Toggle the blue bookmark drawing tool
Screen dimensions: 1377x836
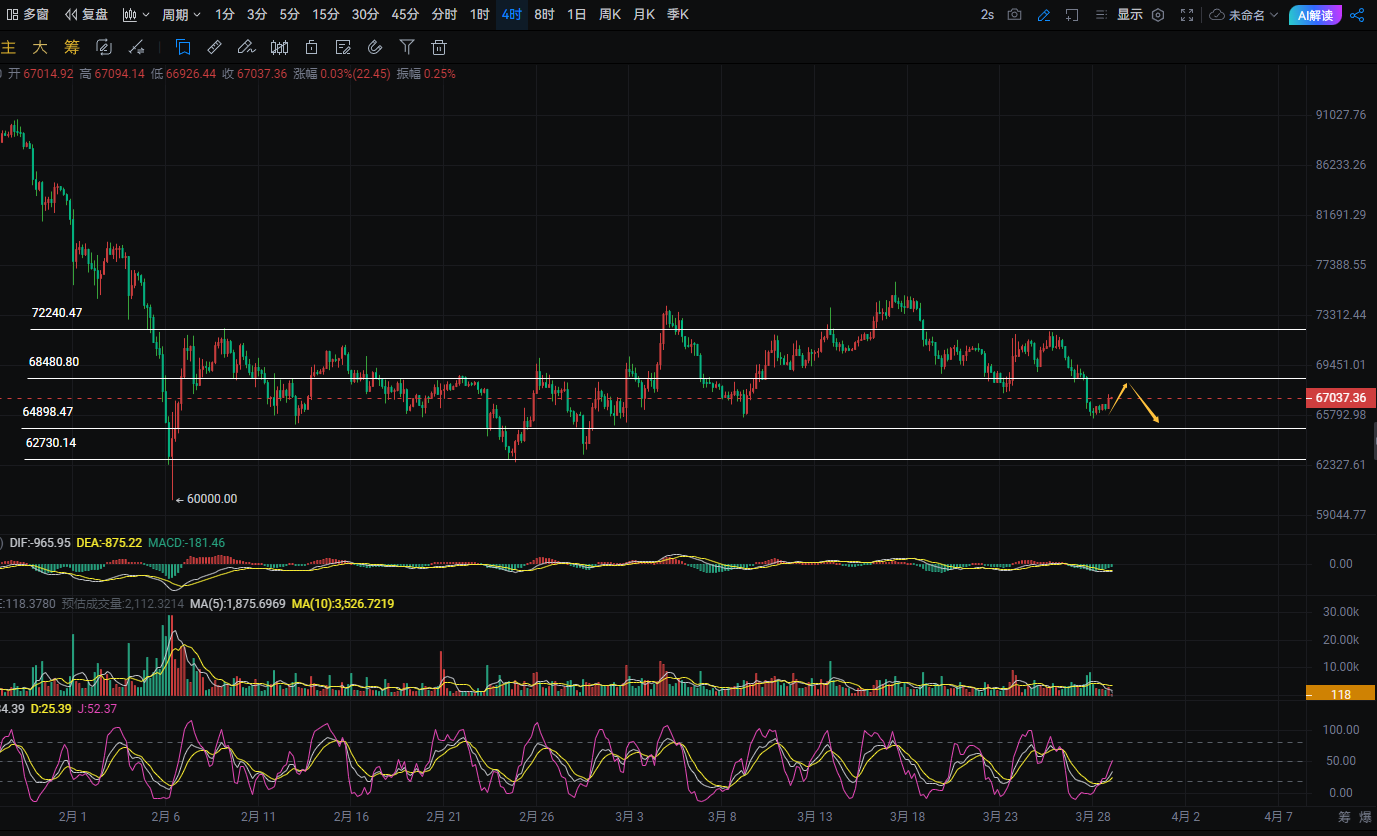click(183, 47)
